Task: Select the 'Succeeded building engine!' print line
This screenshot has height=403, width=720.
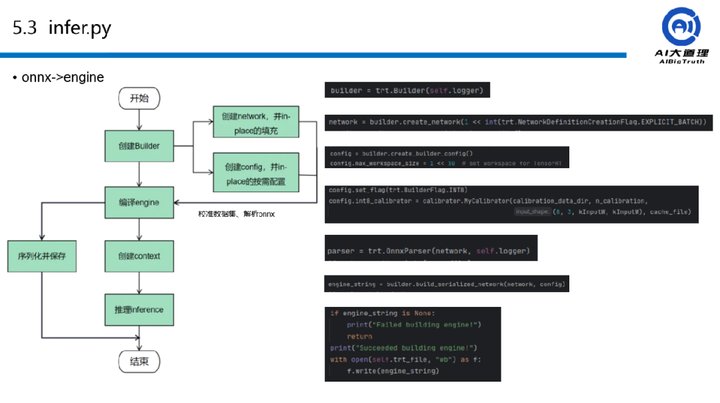Action: tap(404, 348)
